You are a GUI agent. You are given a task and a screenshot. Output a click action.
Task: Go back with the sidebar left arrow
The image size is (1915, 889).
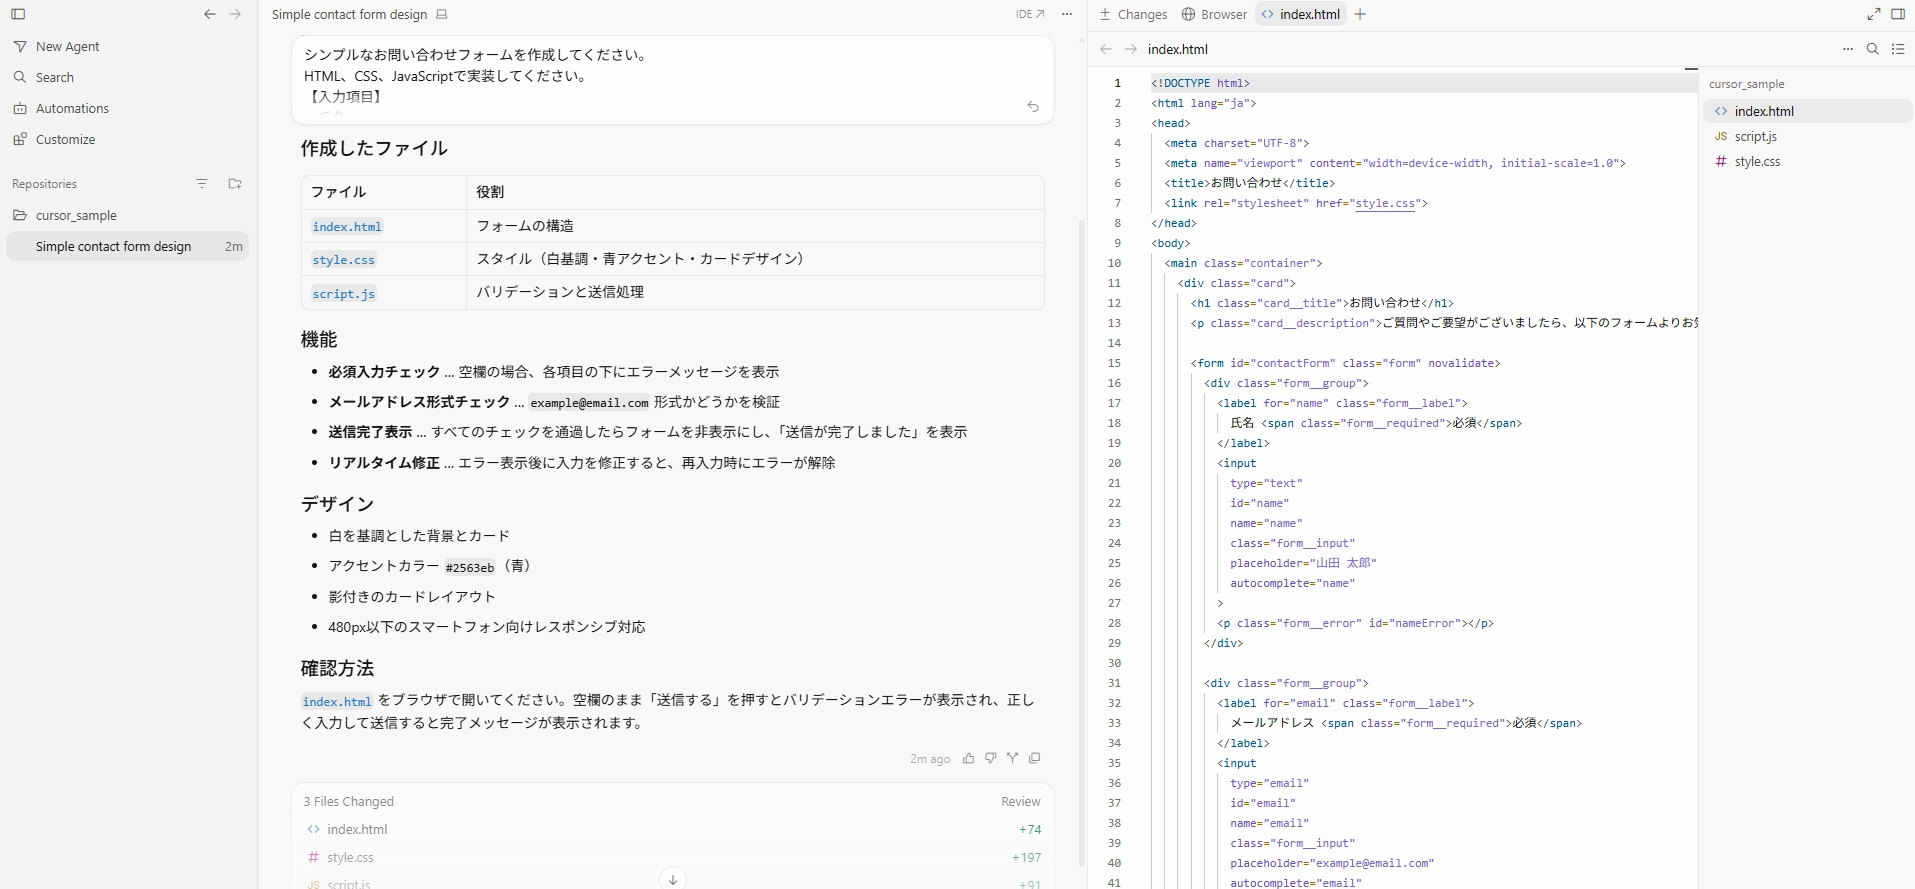pyautogui.click(x=209, y=14)
